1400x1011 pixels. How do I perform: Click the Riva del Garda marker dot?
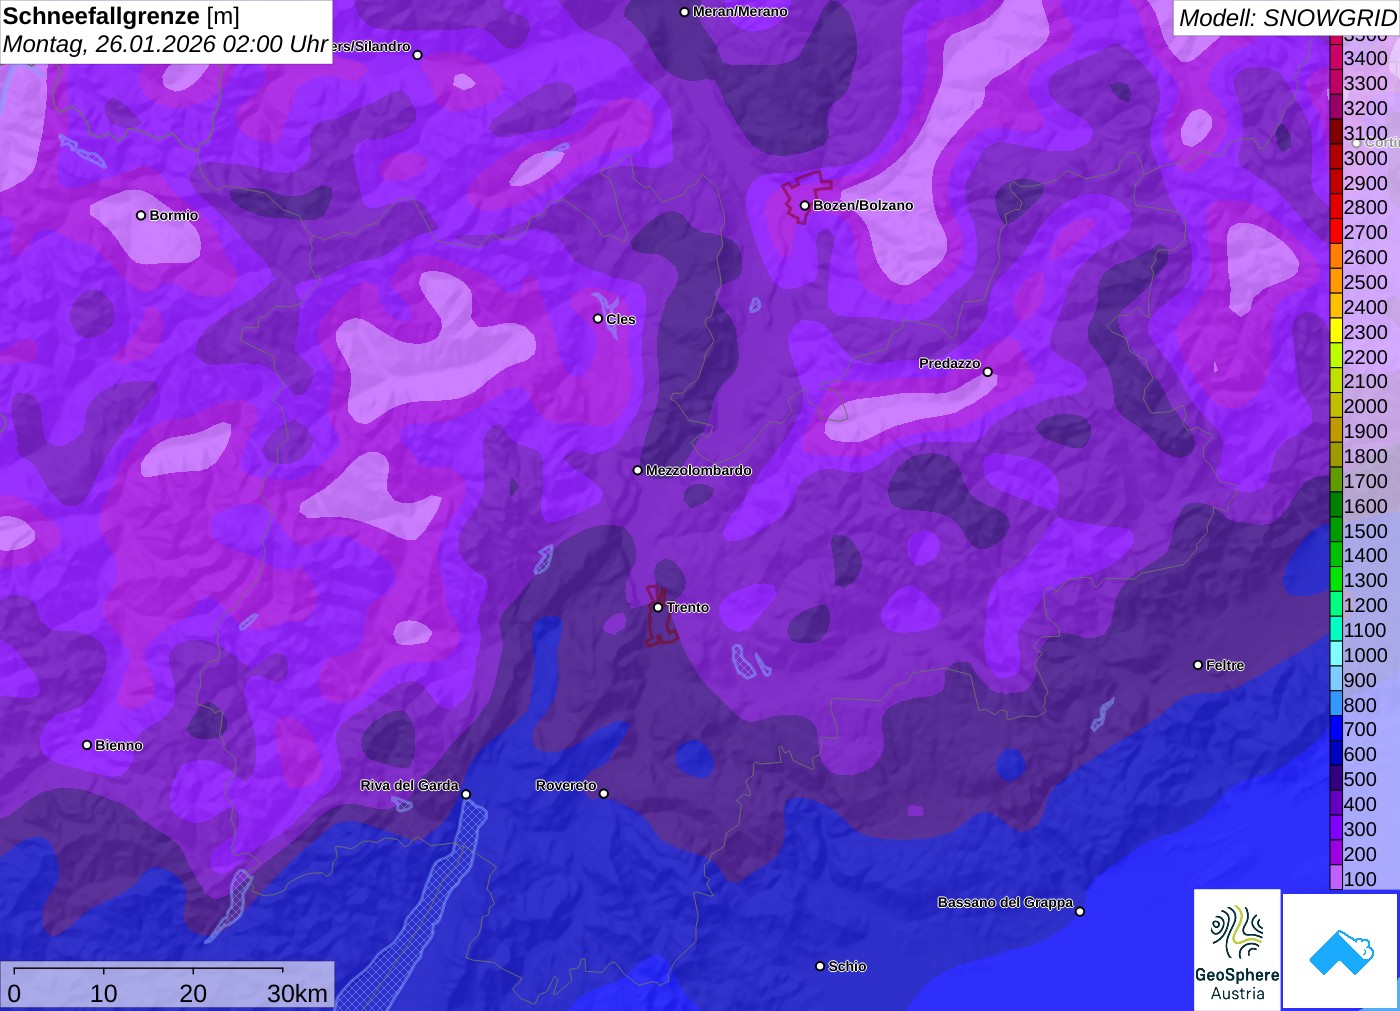pos(466,794)
